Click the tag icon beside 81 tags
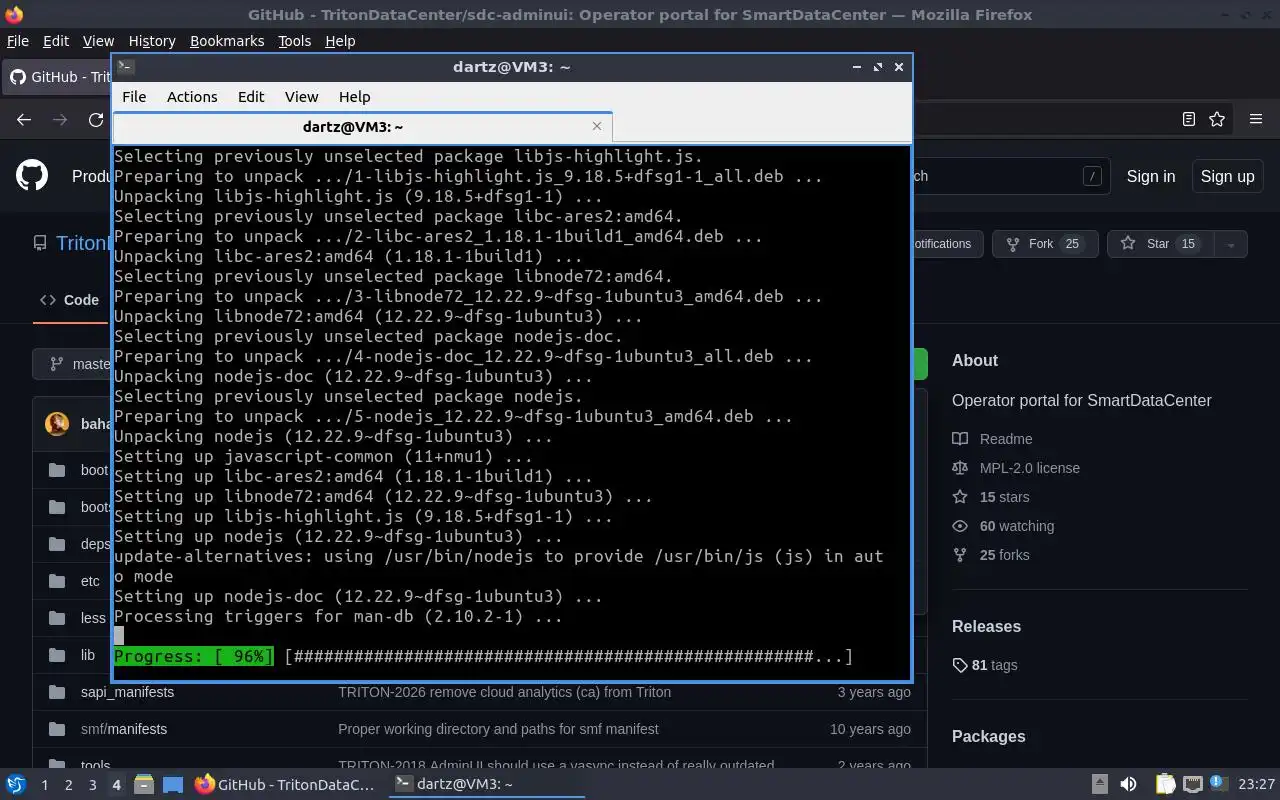The height and width of the screenshot is (800, 1280). pos(960,665)
